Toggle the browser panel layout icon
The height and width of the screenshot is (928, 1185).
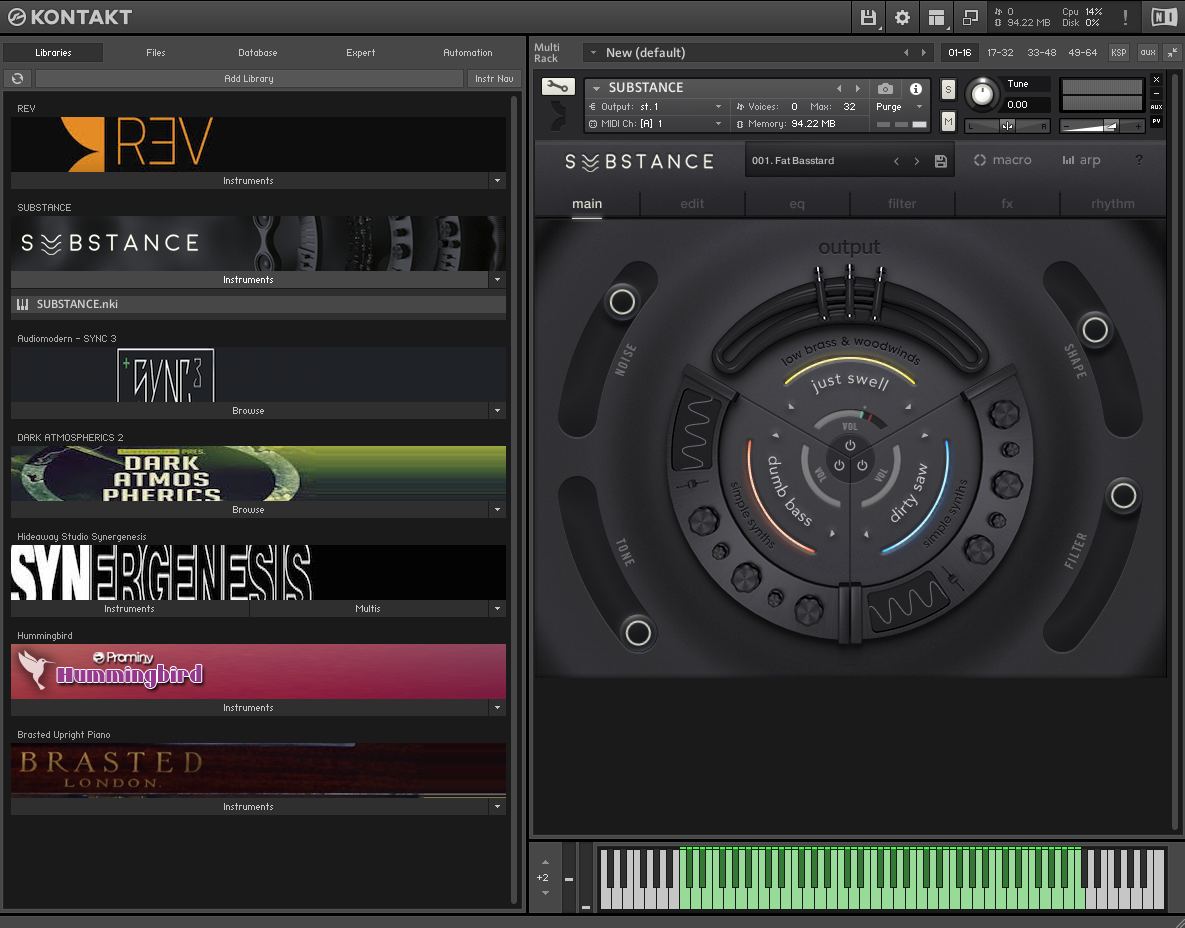[x=936, y=17]
